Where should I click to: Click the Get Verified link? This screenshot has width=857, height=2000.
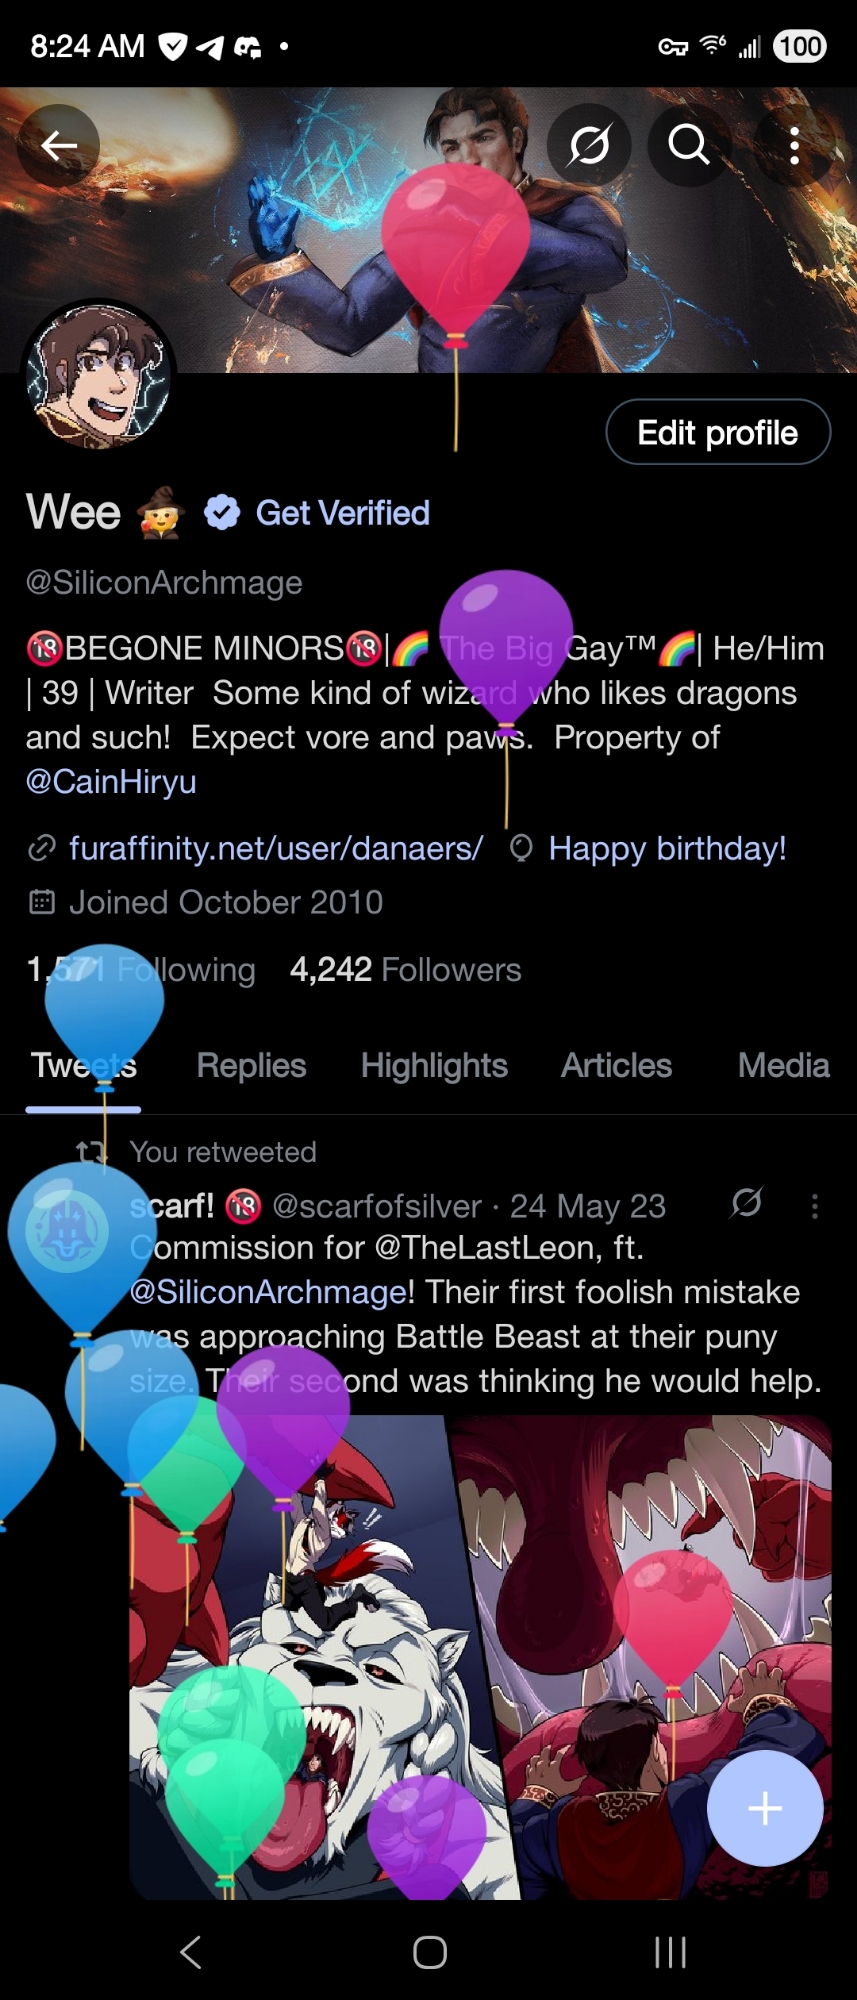tap(342, 513)
